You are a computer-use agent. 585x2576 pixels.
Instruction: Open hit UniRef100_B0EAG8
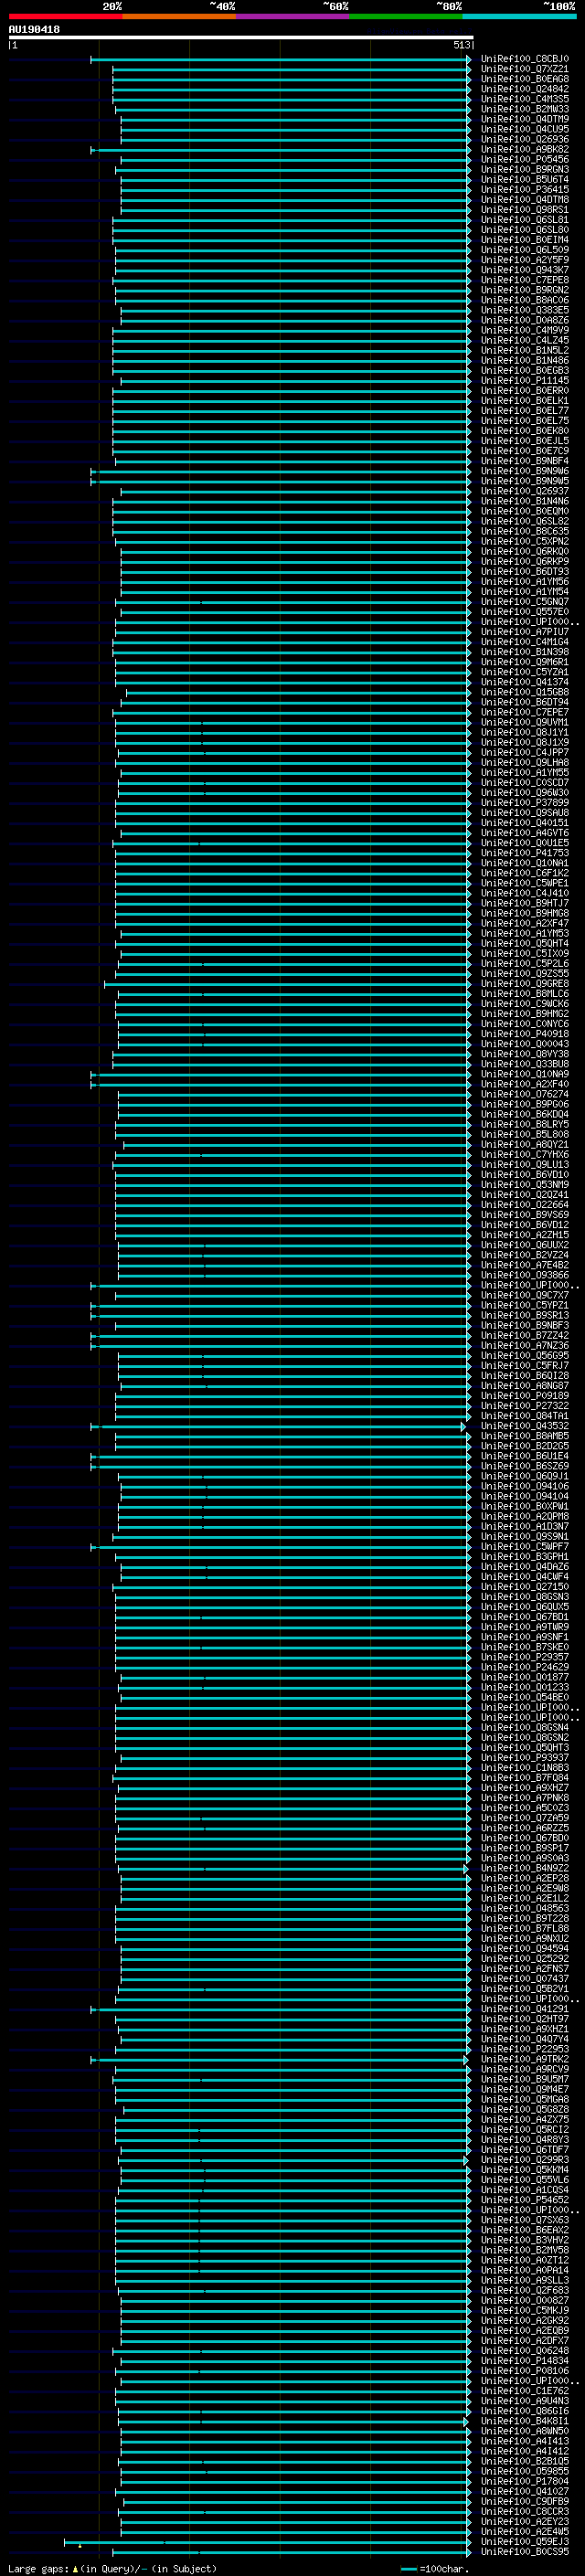point(524,79)
